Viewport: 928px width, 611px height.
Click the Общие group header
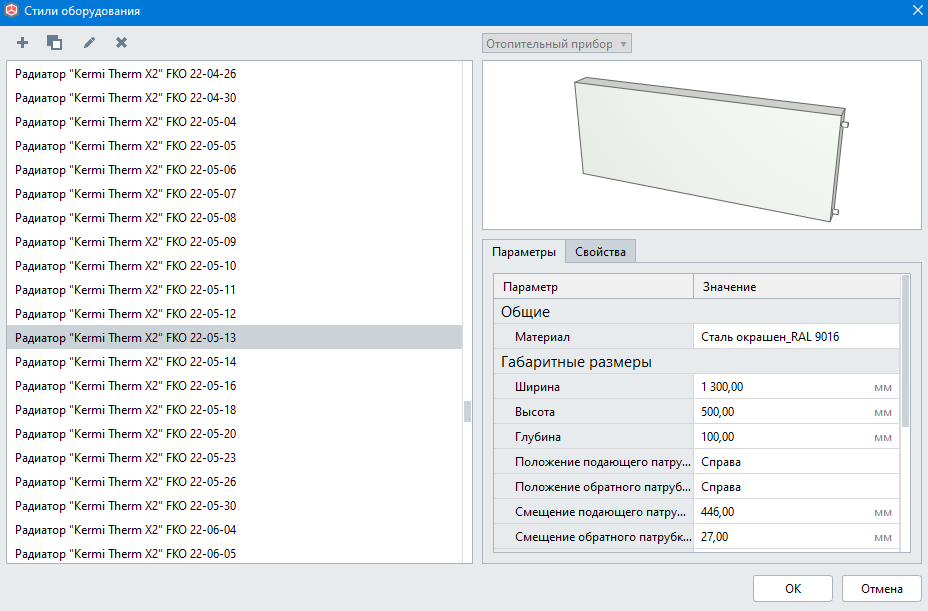pos(697,311)
